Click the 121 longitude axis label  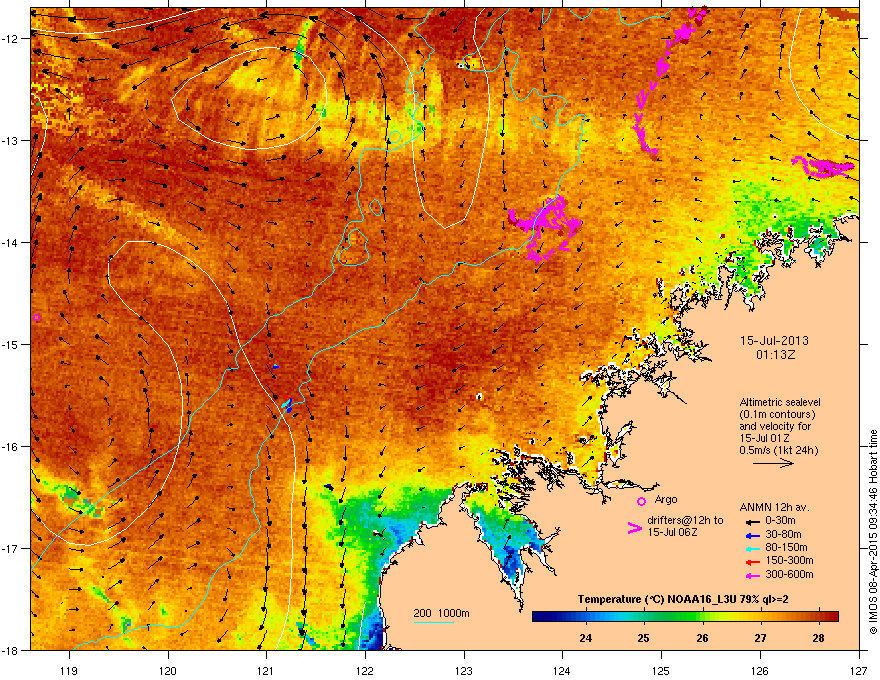(x=266, y=670)
